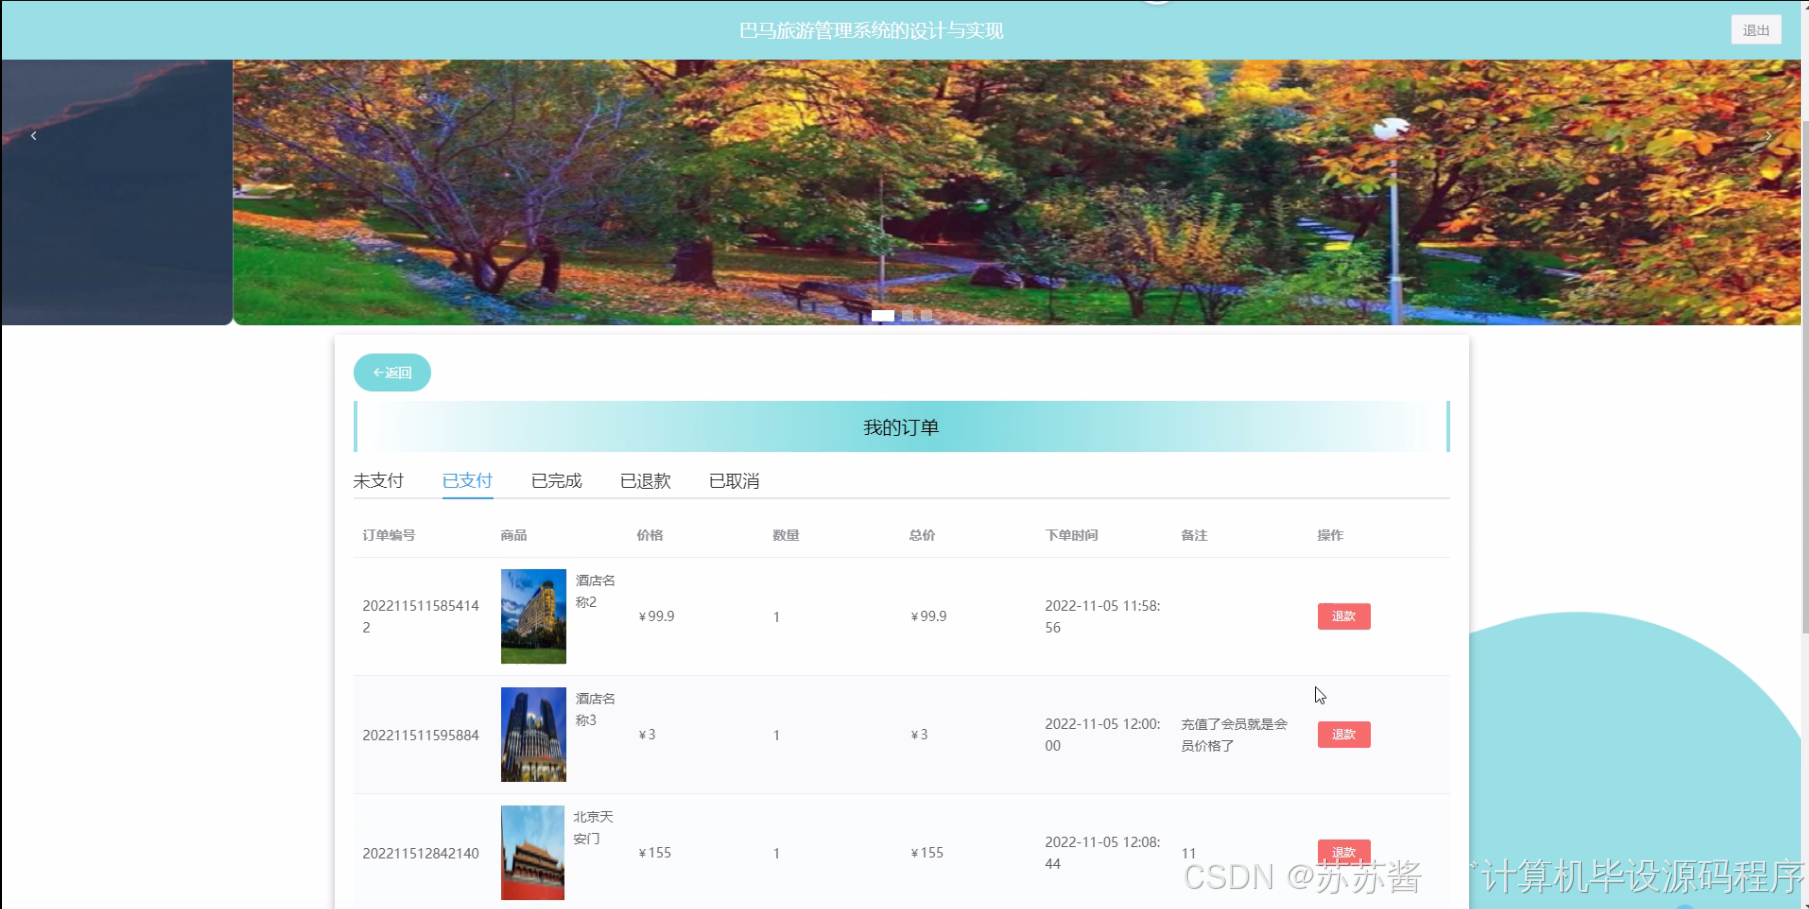The image size is (1809, 909).
Task: Click the 价格 column header
Action: 650,535
